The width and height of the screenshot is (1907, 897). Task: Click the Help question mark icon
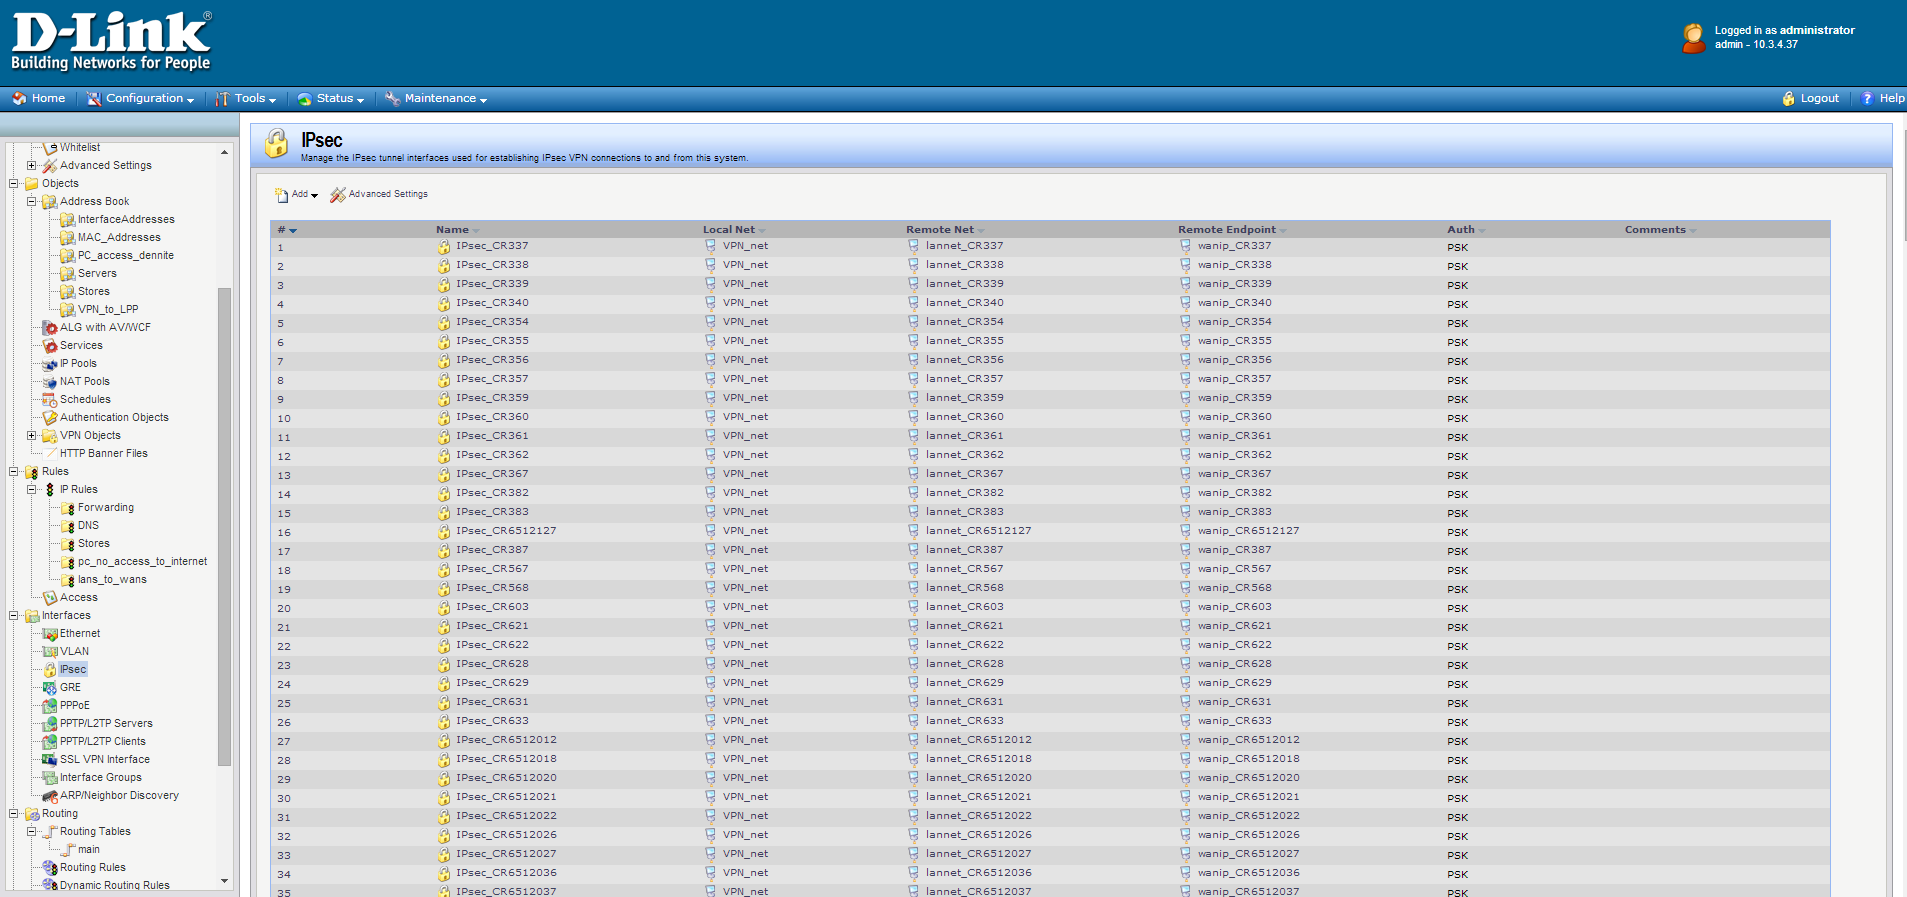pos(1866,99)
